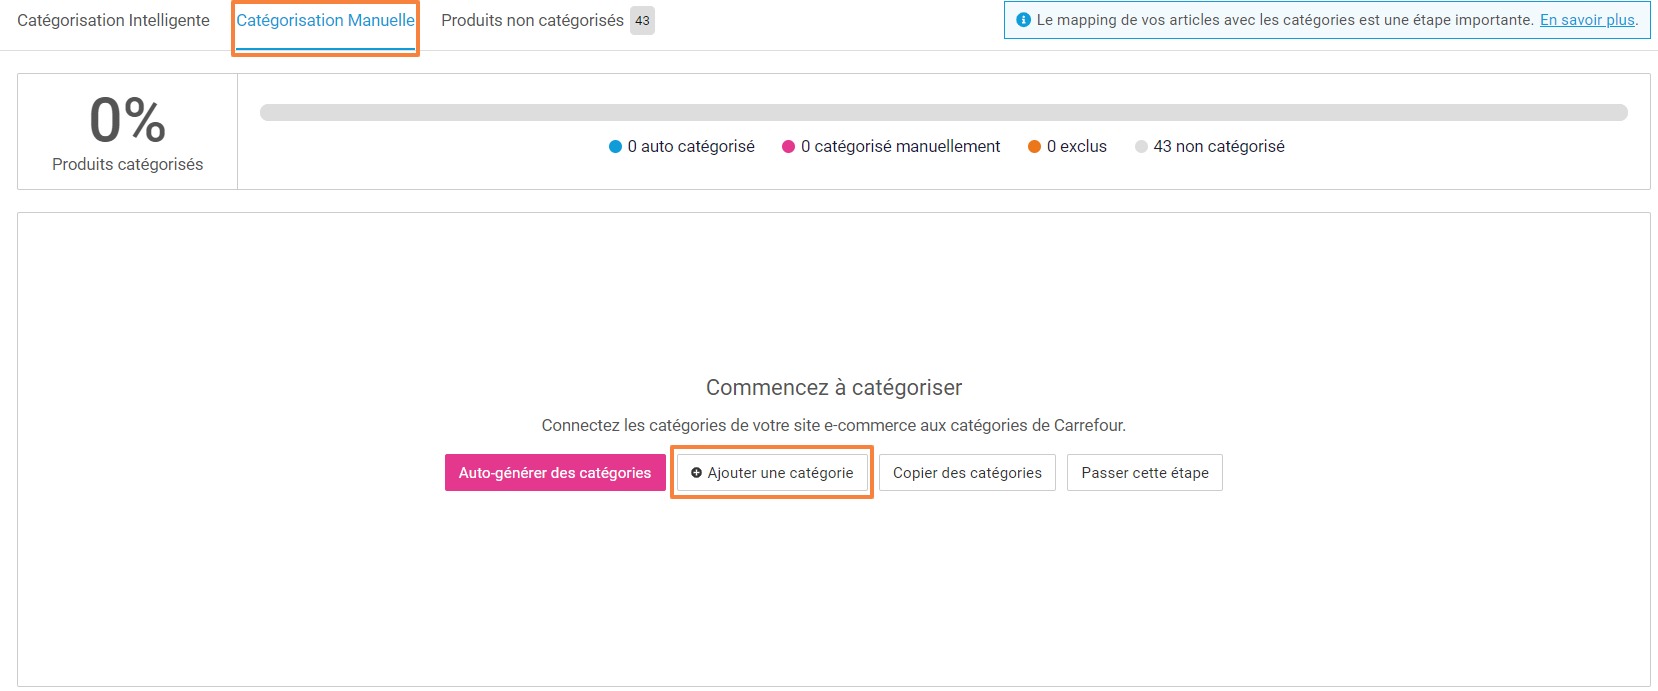Click the Produits catégorisés caption
The height and width of the screenshot is (691, 1658).
pos(127,164)
